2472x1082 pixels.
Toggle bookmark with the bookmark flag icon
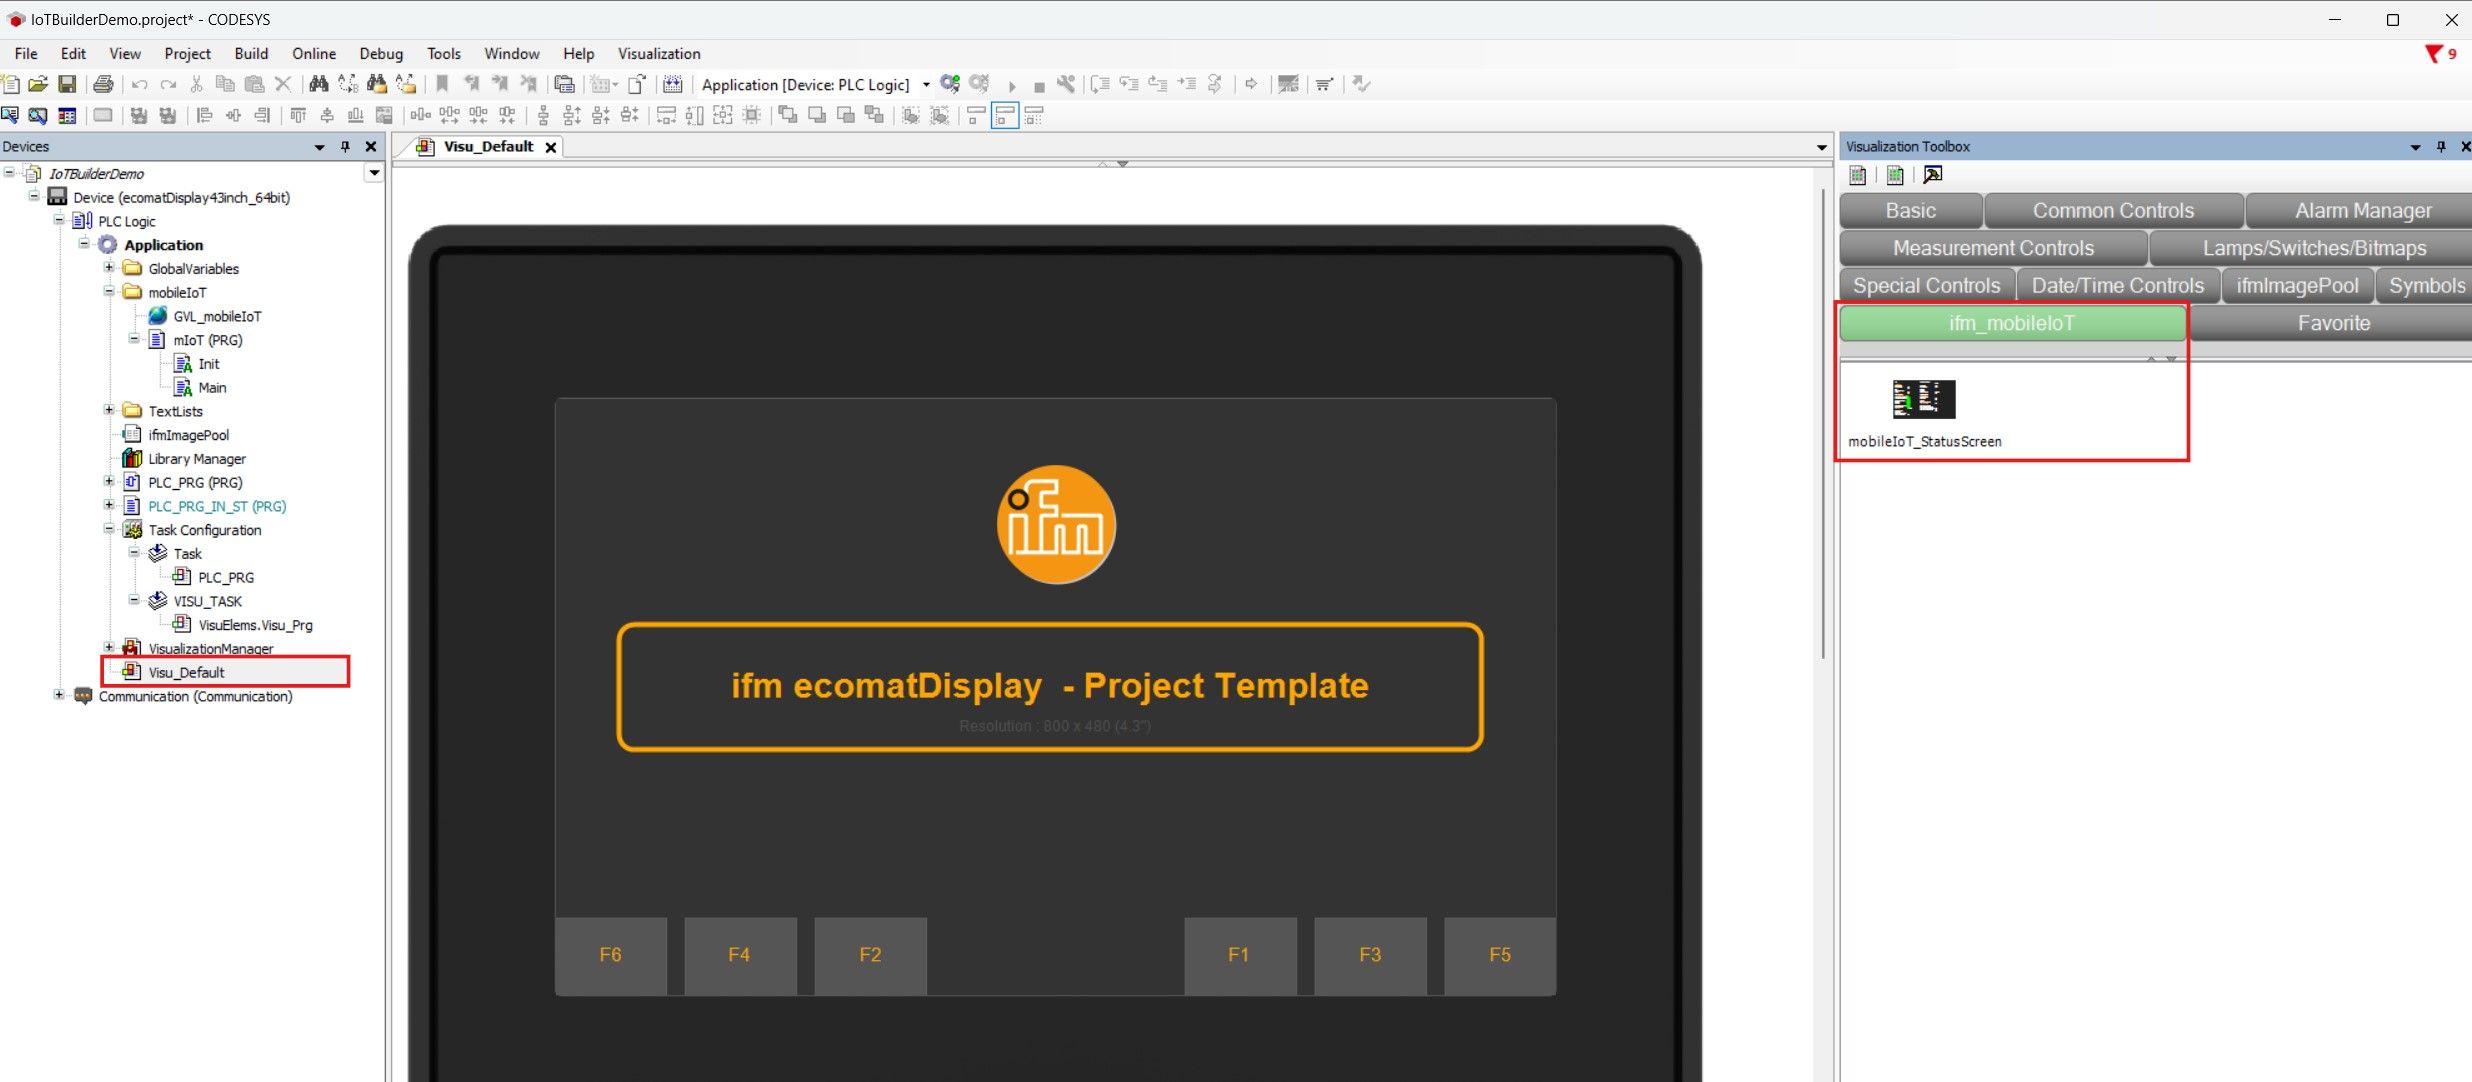(x=442, y=84)
